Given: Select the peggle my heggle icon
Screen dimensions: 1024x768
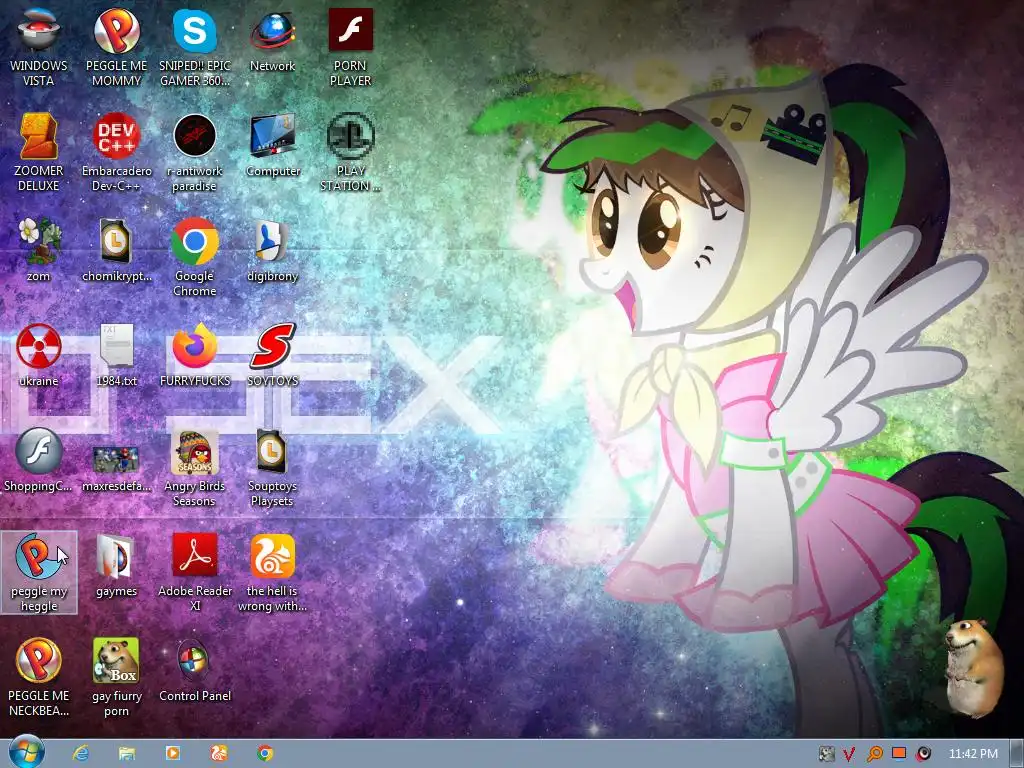Looking at the screenshot, I should [39, 573].
